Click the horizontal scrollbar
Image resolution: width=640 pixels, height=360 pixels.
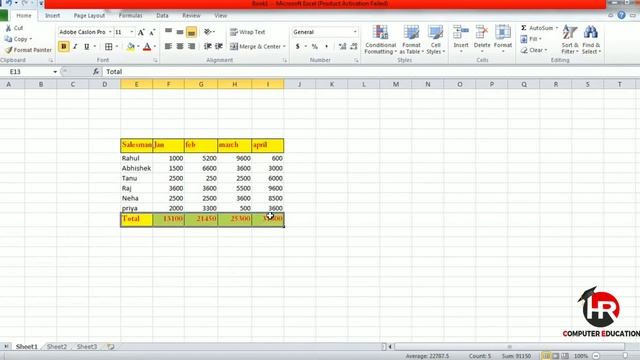[x=510, y=347]
